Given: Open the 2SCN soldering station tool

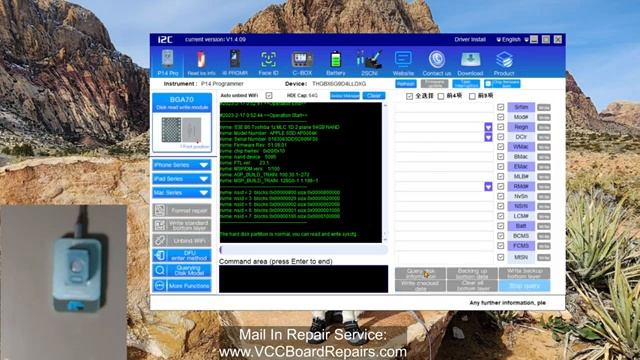Looking at the screenshot, I should 369,62.
